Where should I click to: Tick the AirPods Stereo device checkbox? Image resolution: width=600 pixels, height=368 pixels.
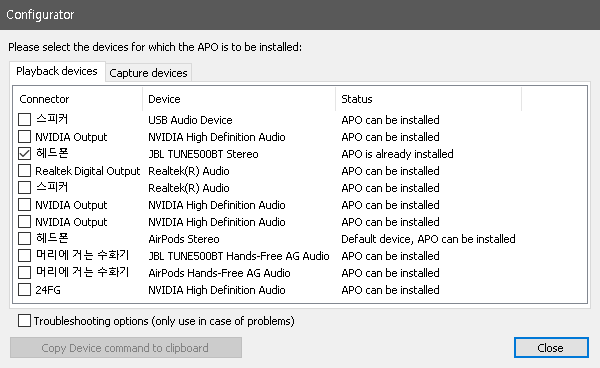coord(24,239)
